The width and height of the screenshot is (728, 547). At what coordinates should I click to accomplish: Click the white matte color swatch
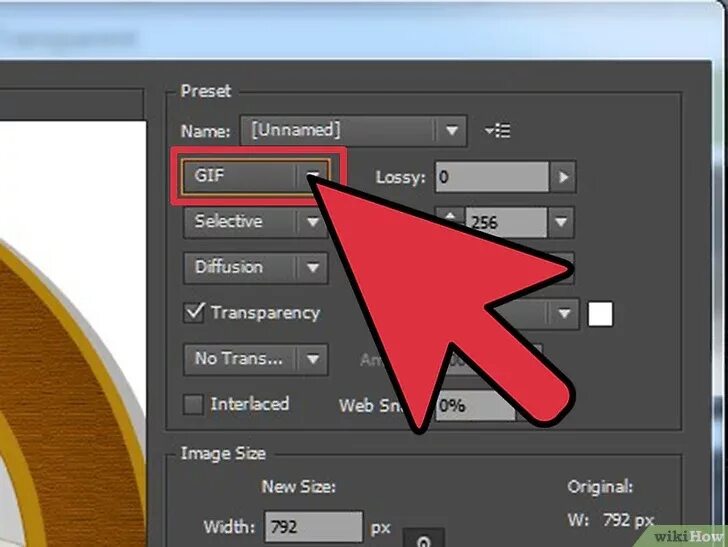(x=600, y=314)
